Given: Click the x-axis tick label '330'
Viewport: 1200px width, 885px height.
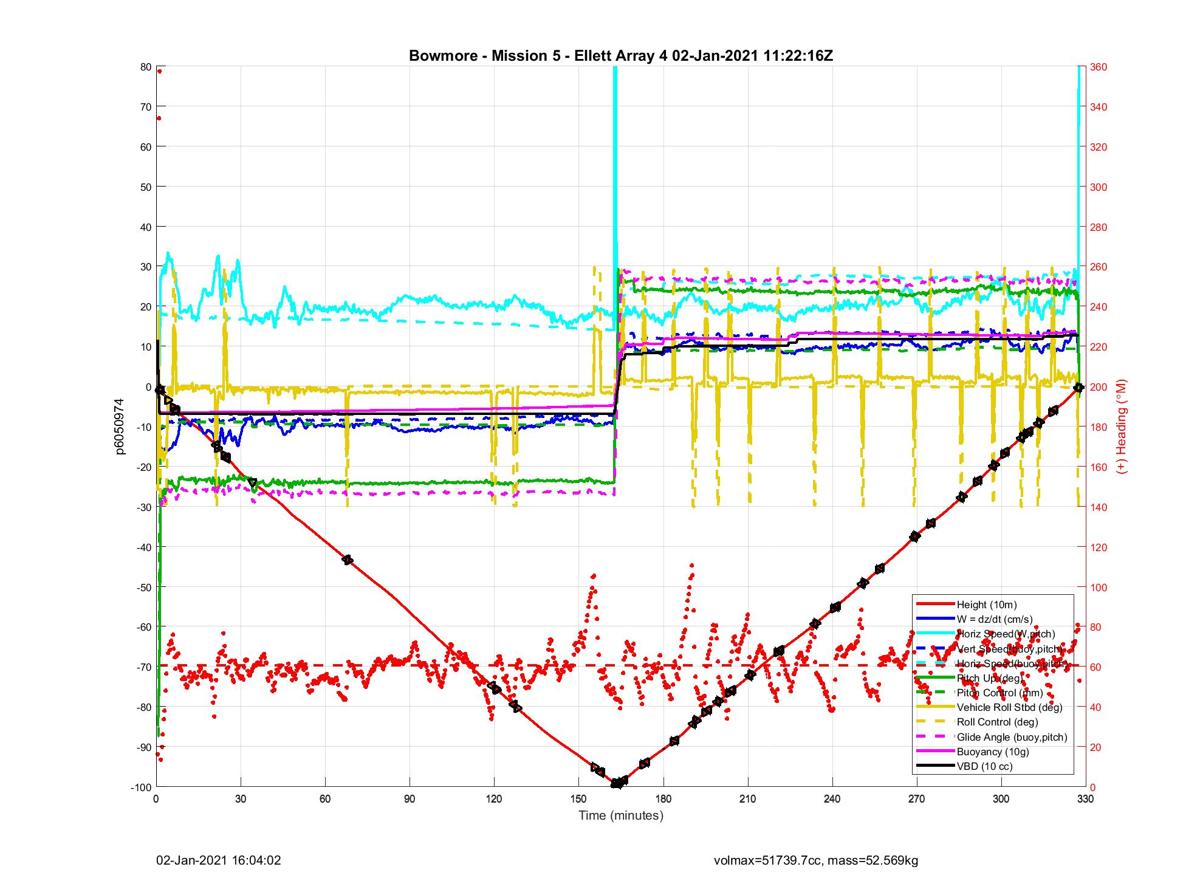Looking at the screenshot, I should 1085,799.
